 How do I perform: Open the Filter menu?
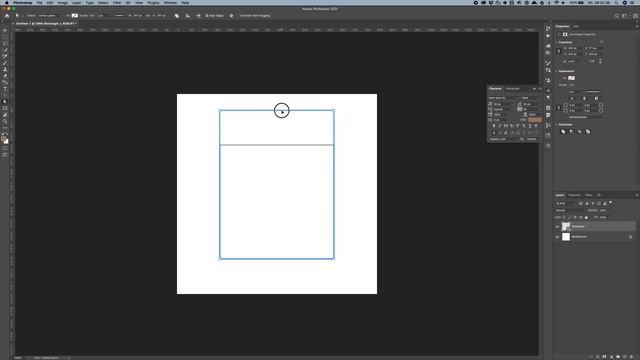pos(117,2)
